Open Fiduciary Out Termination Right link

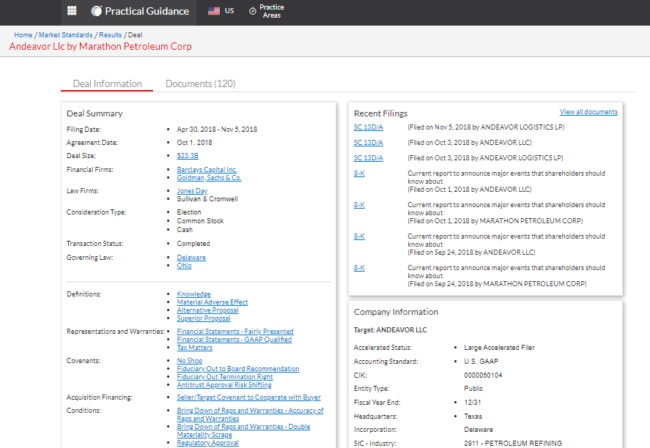tap(225, 377)
